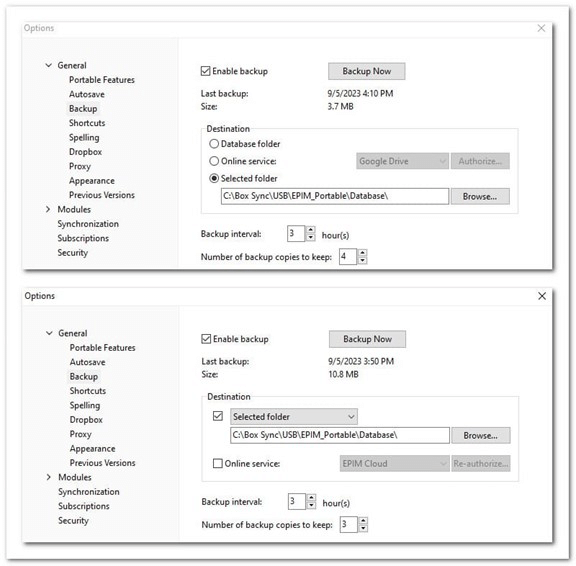Select Appearance in upper window tree

point(92,181)
